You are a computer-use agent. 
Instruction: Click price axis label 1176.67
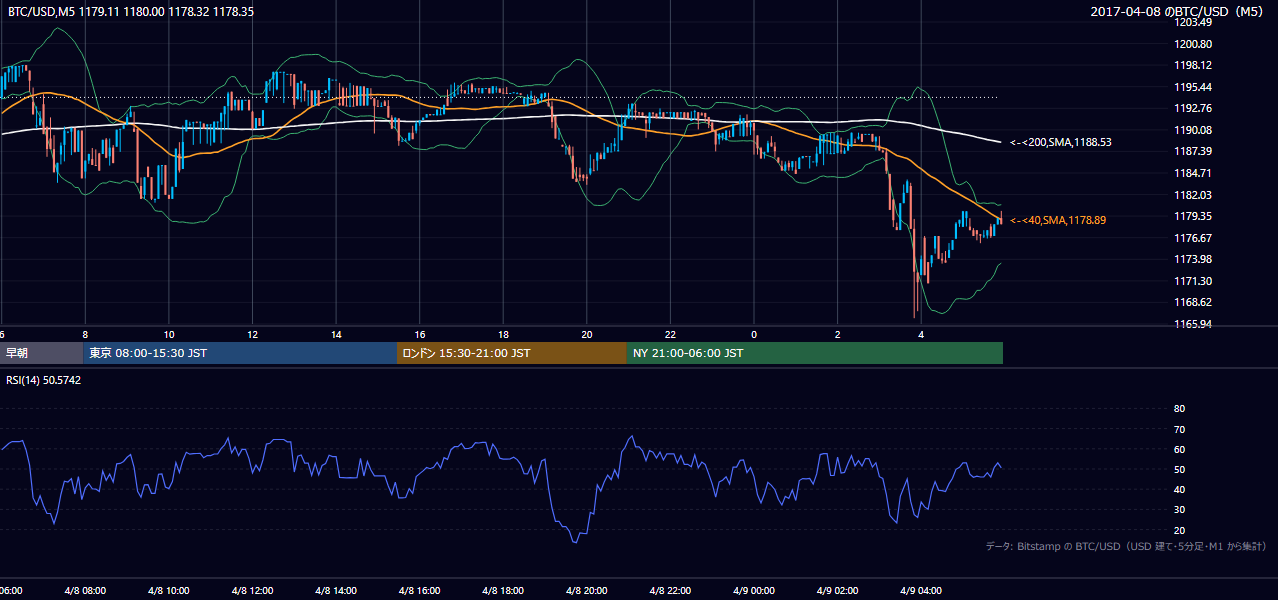pyautogui.click(x=1192, y=238)
